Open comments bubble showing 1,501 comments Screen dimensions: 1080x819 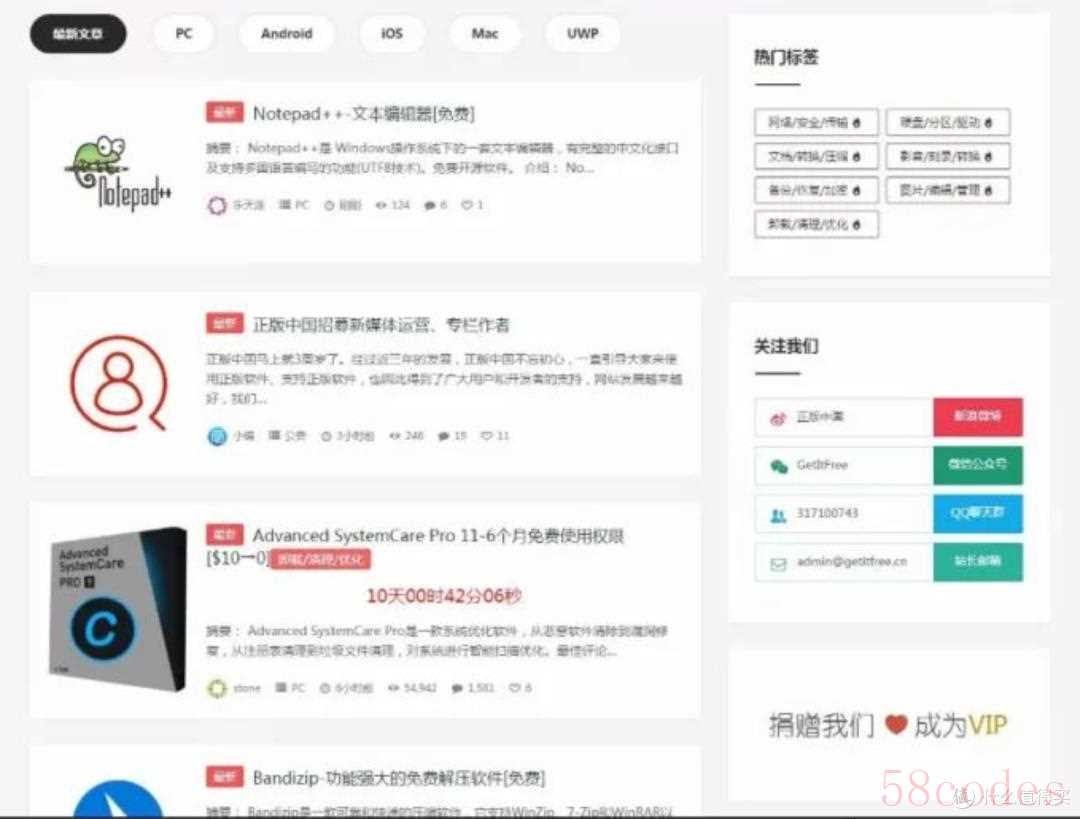coord(457,688)
